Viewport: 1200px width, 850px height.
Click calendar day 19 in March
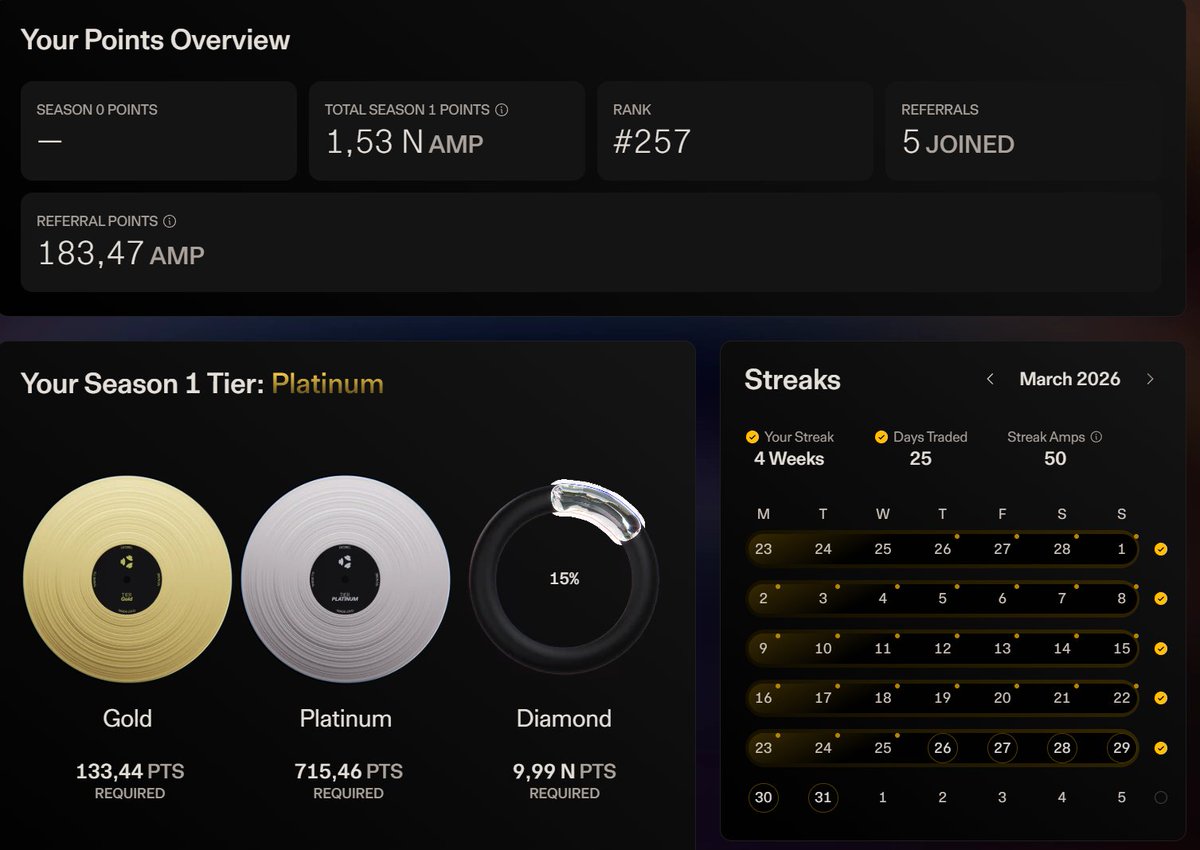[x=942, y=698]
